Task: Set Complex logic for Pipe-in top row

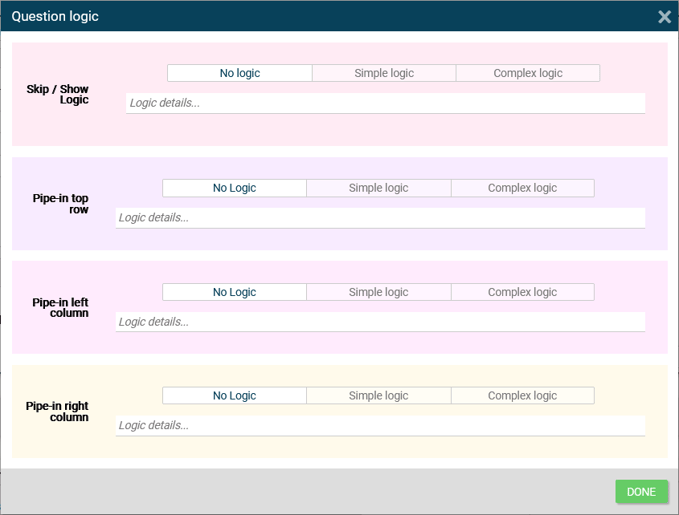Action: (x=522, y=188)
